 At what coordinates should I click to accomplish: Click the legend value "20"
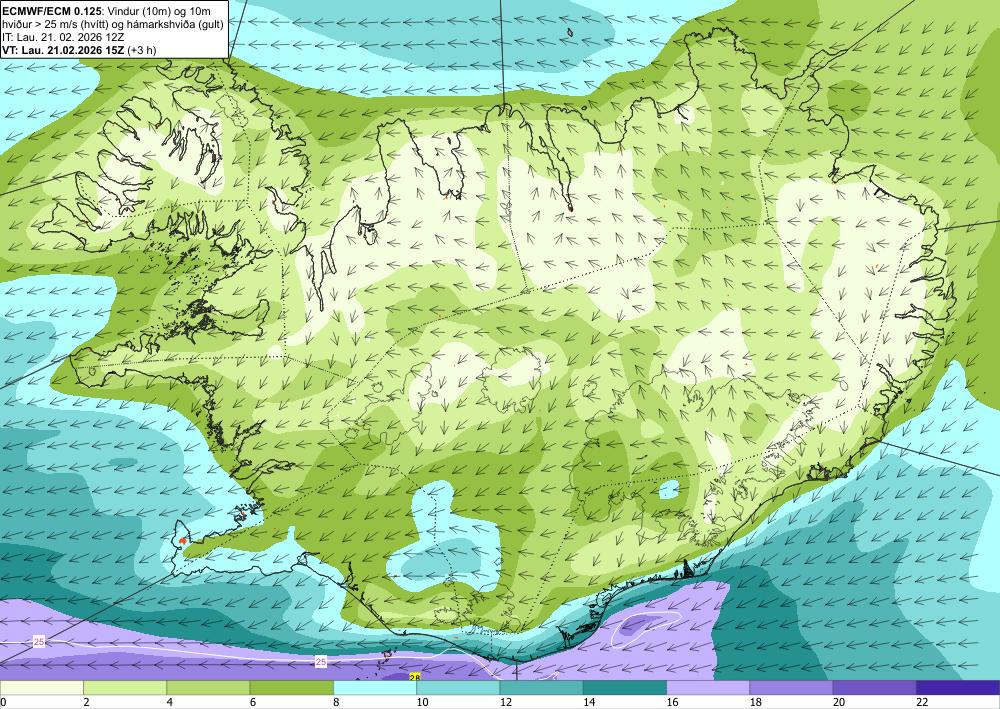(x=839, y=703)
